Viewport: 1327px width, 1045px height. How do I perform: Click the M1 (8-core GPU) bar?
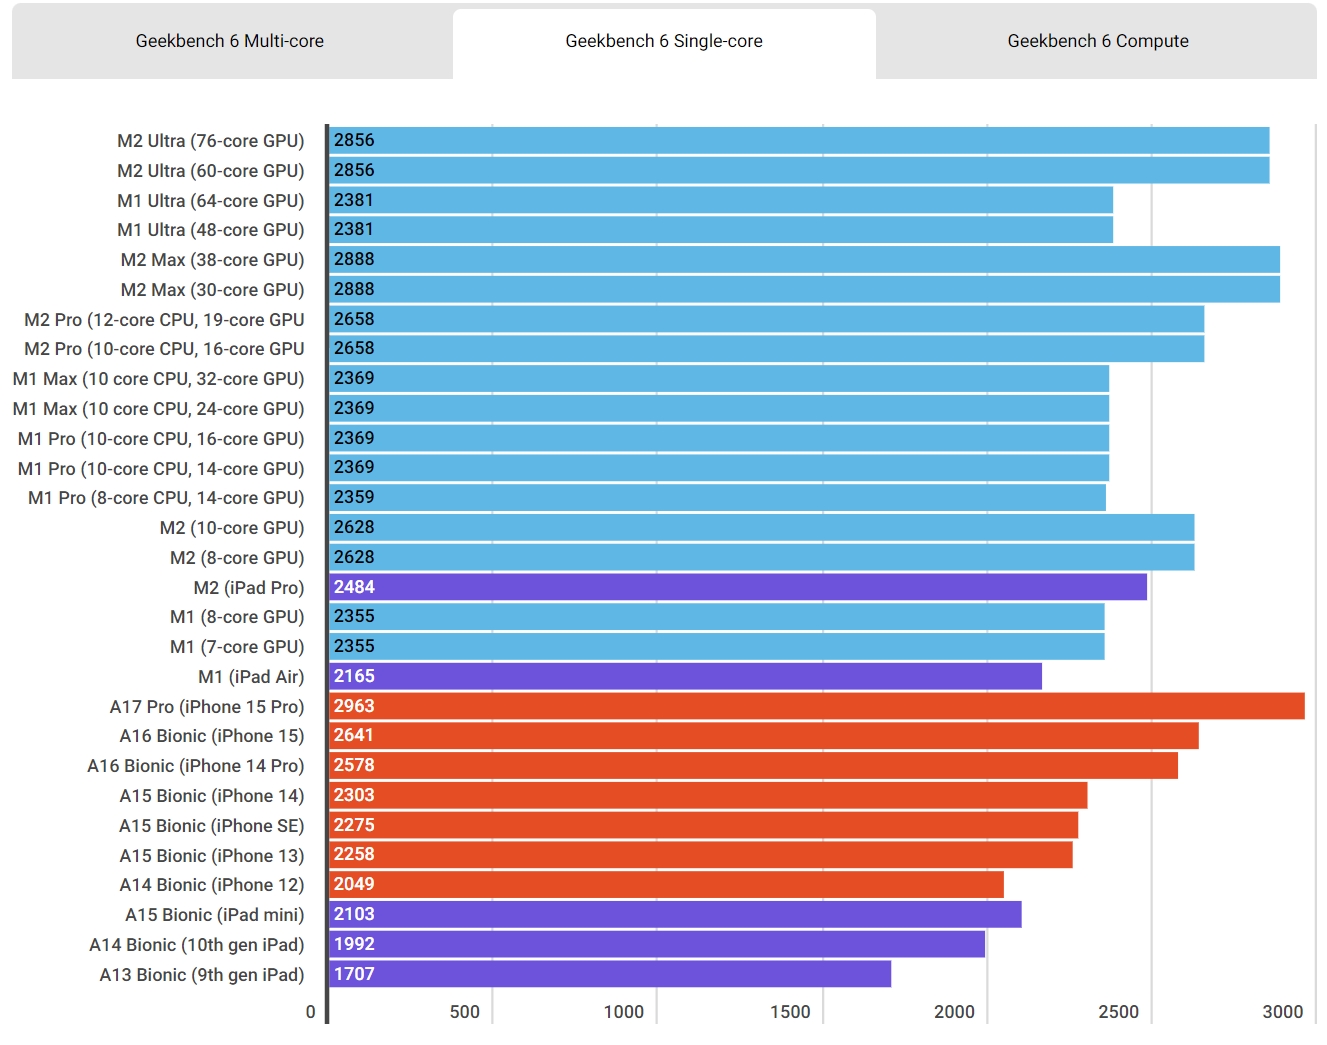pyautogui.click(x=717, y=616)
